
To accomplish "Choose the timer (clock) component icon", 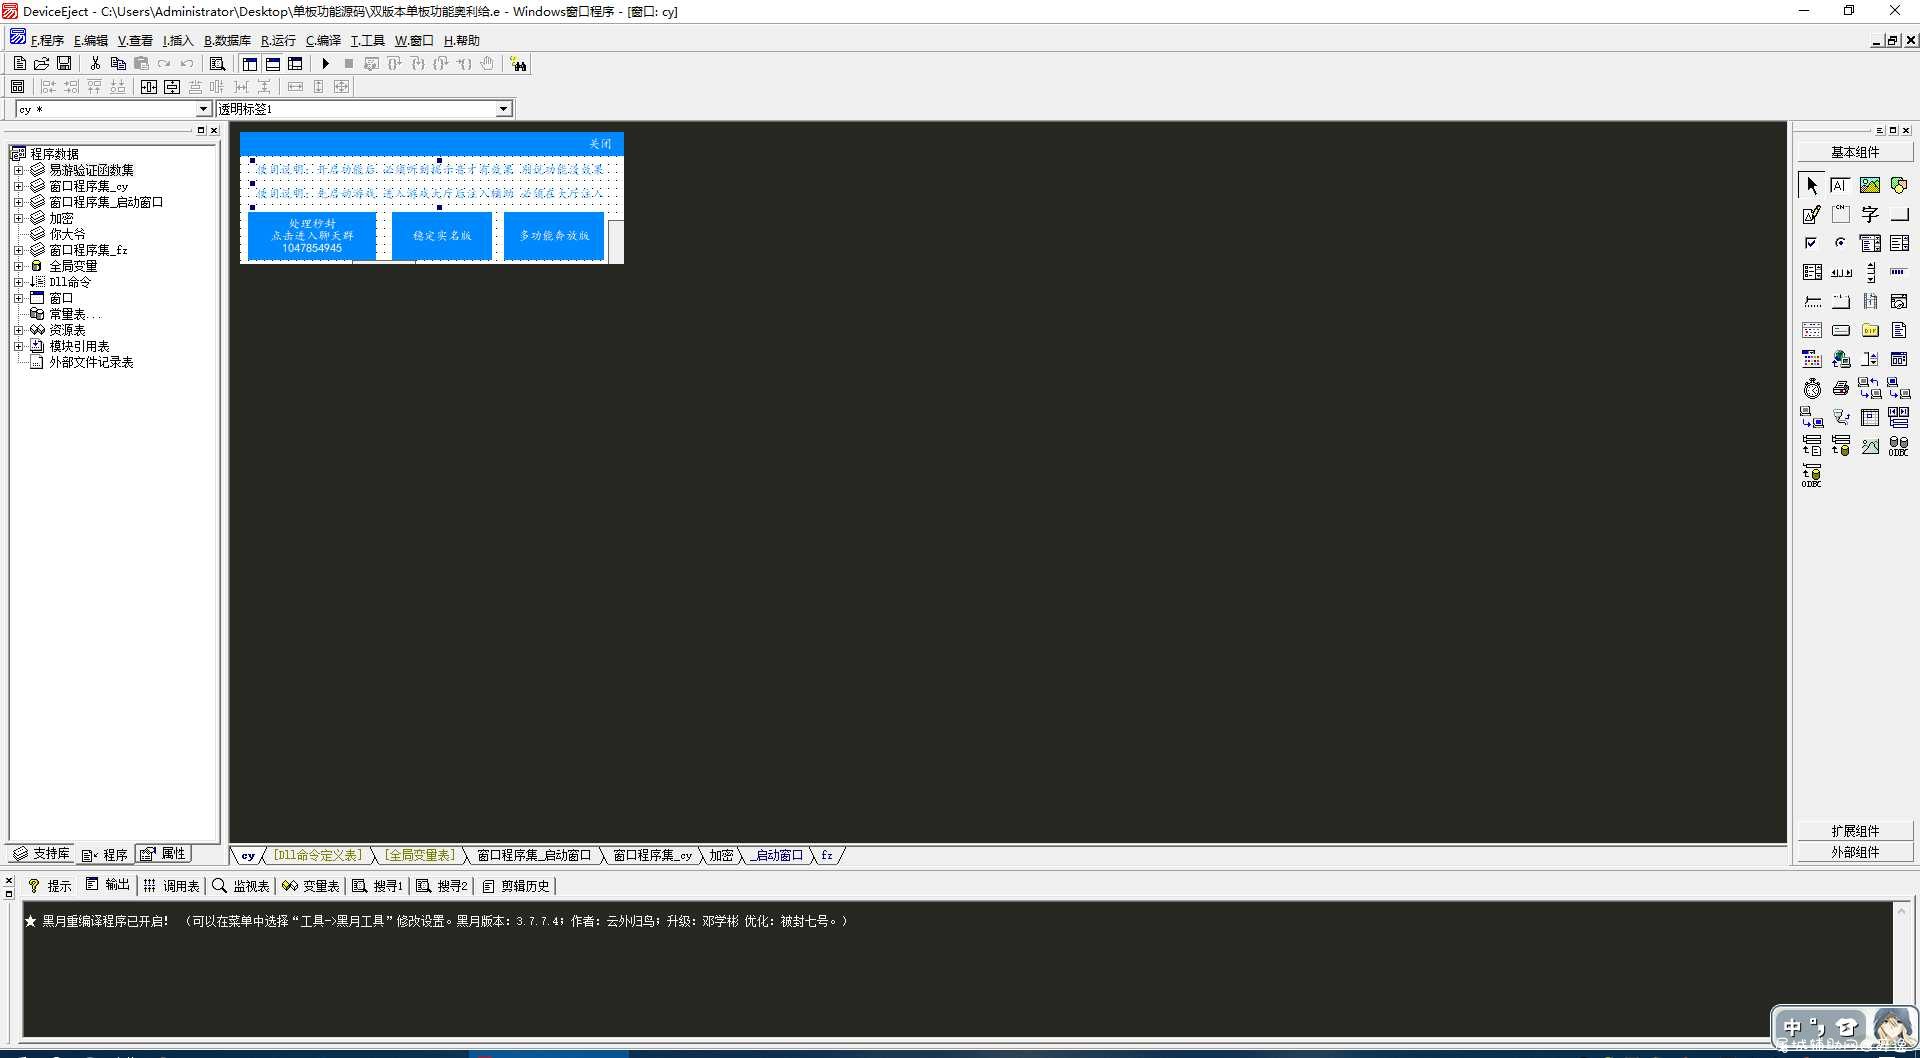I will click(x=1812, y=389).
